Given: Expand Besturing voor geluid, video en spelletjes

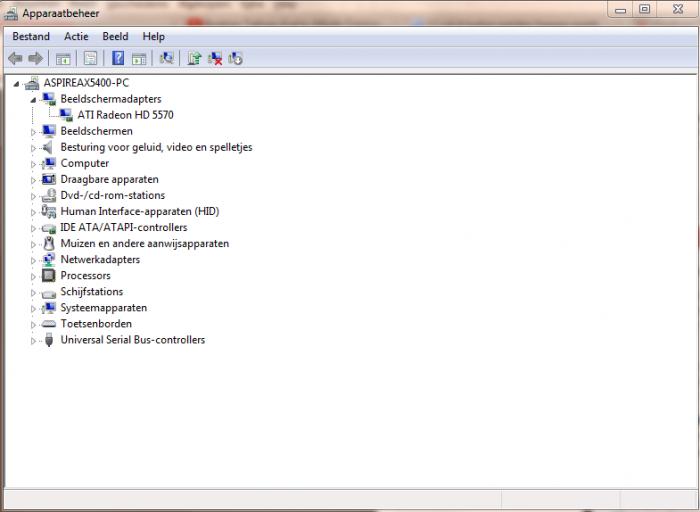Looking at the screenshot, I should pyautogui.click(x=33, y=148).
